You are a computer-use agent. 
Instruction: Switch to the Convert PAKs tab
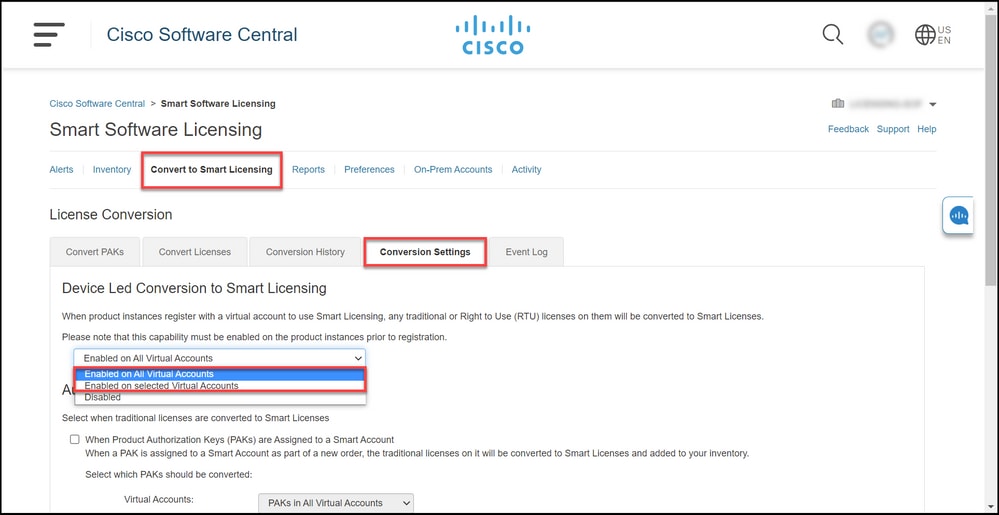point(95,252)
